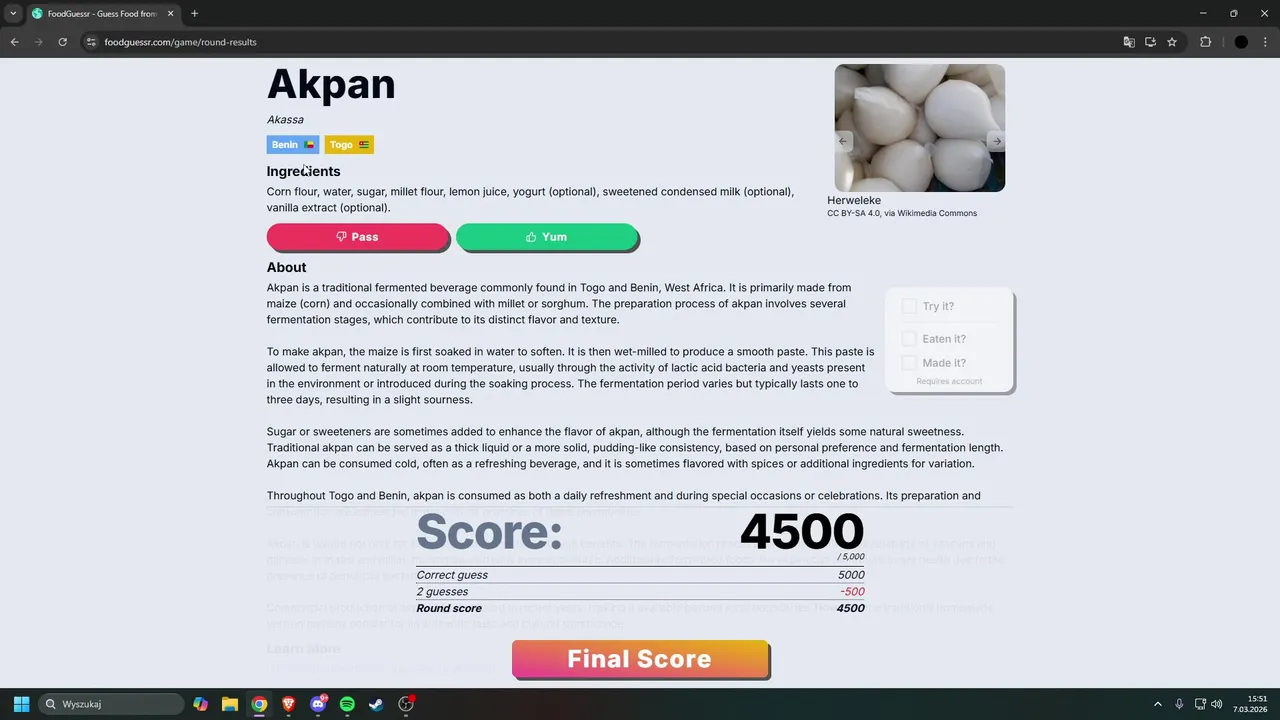The height and width of the screenshot is (720, 1280).
Task: Close the FoodGuessr tab
Action: (x=171, y=13)
